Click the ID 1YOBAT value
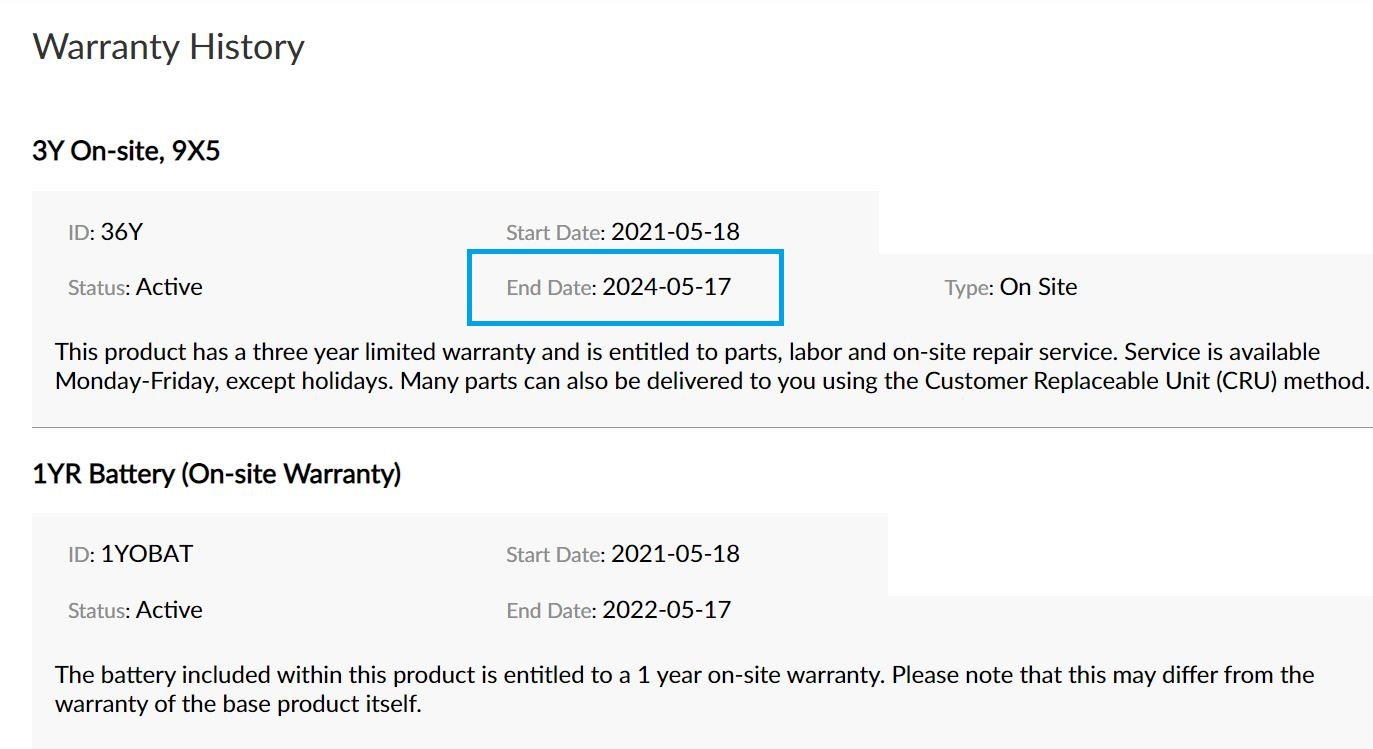1373x749 pixels. (x=147, y=553)
